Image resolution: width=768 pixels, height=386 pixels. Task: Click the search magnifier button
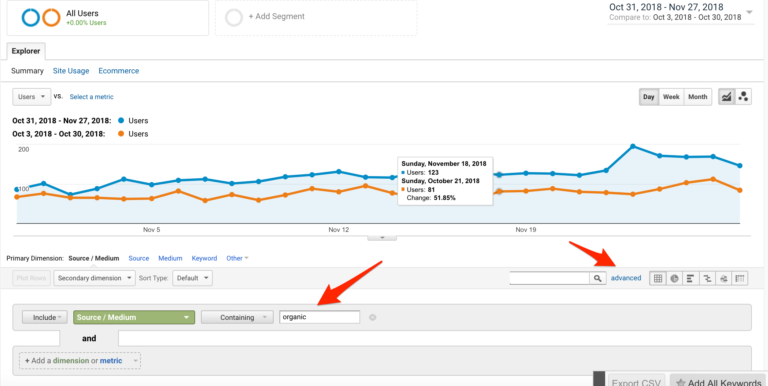pos(597,278)
